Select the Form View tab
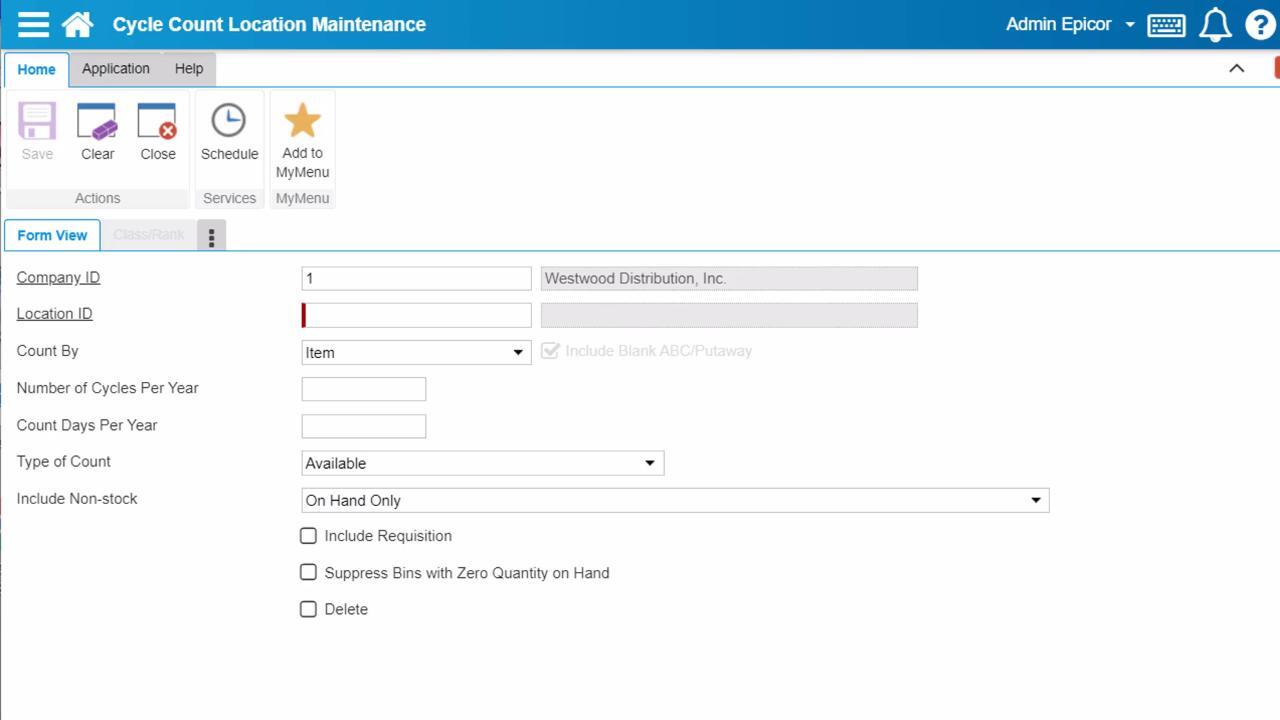This screenshot has width=1280, height=720. click(51, 235)
